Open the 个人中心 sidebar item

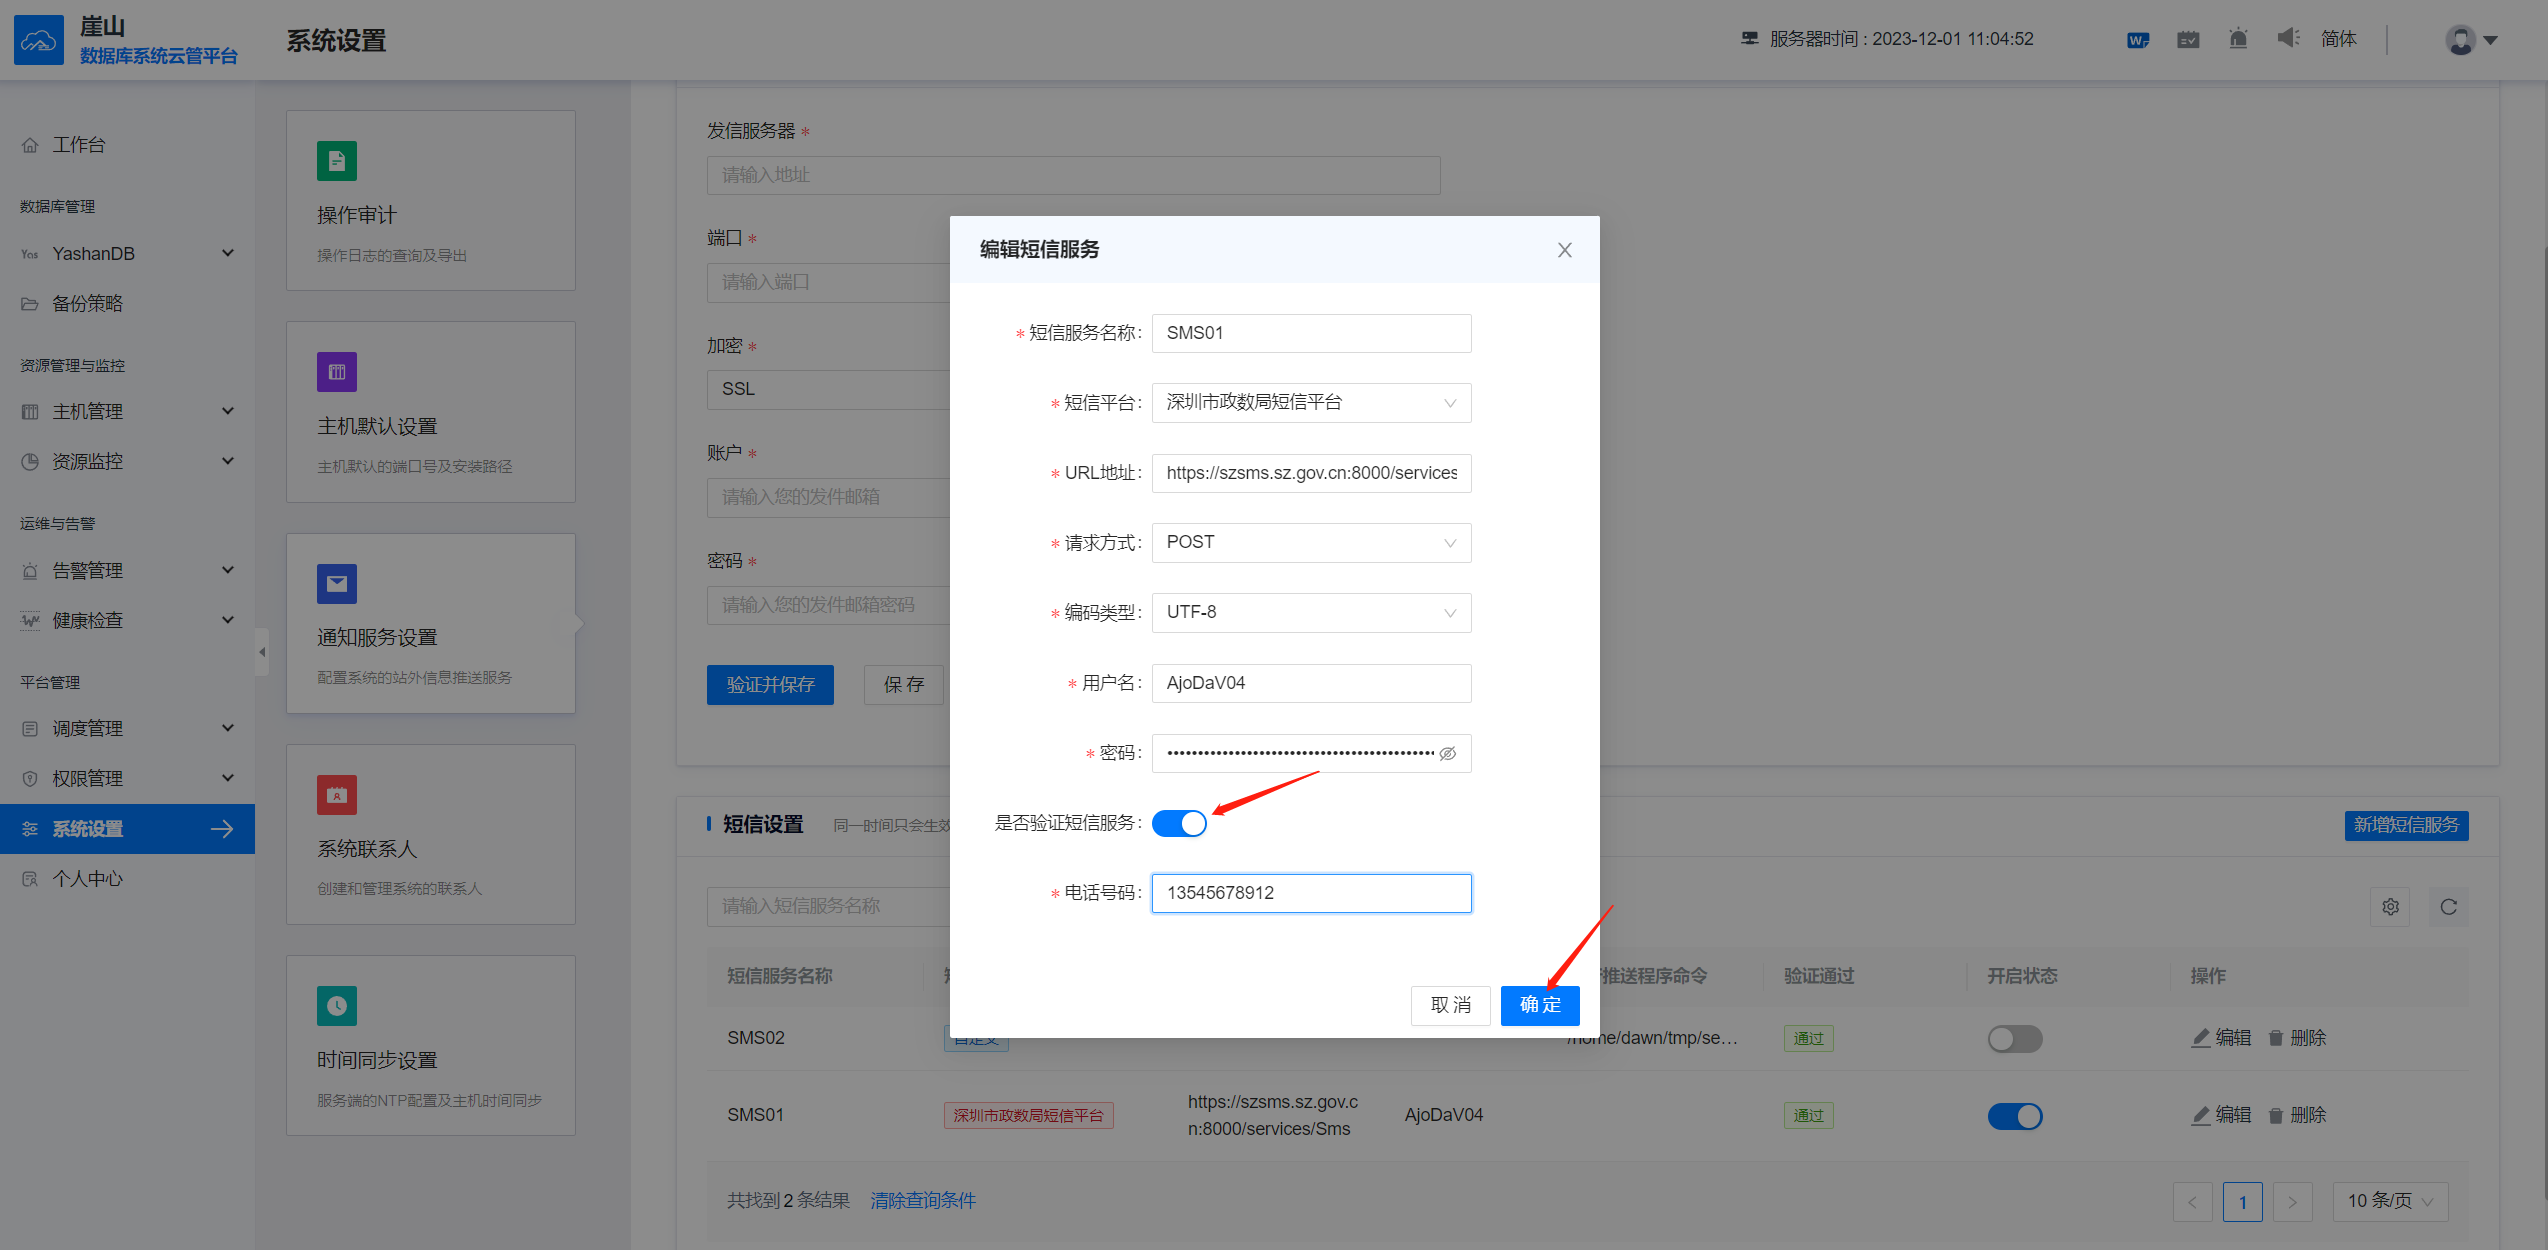(x=88, y=879)
